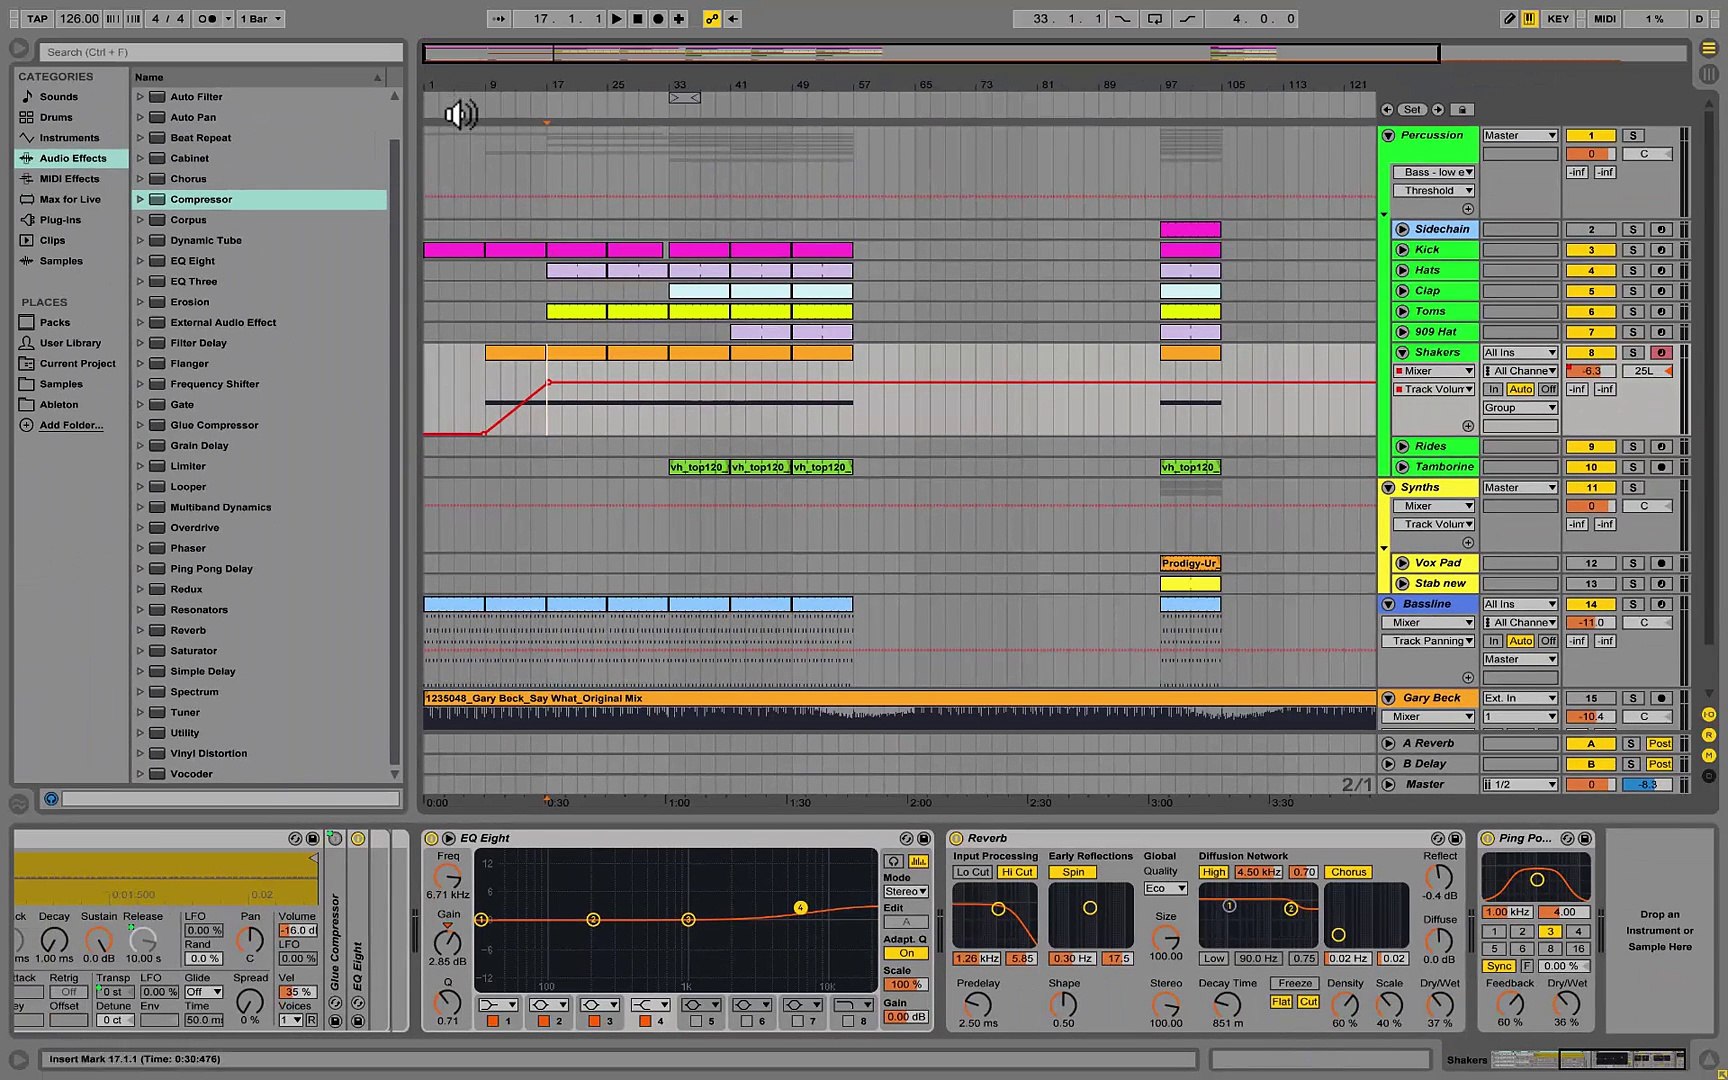The height and width of the screenshot is (1080, 1728).
Task: Unfold the Sidechain track
Action: click(1402, 229)
